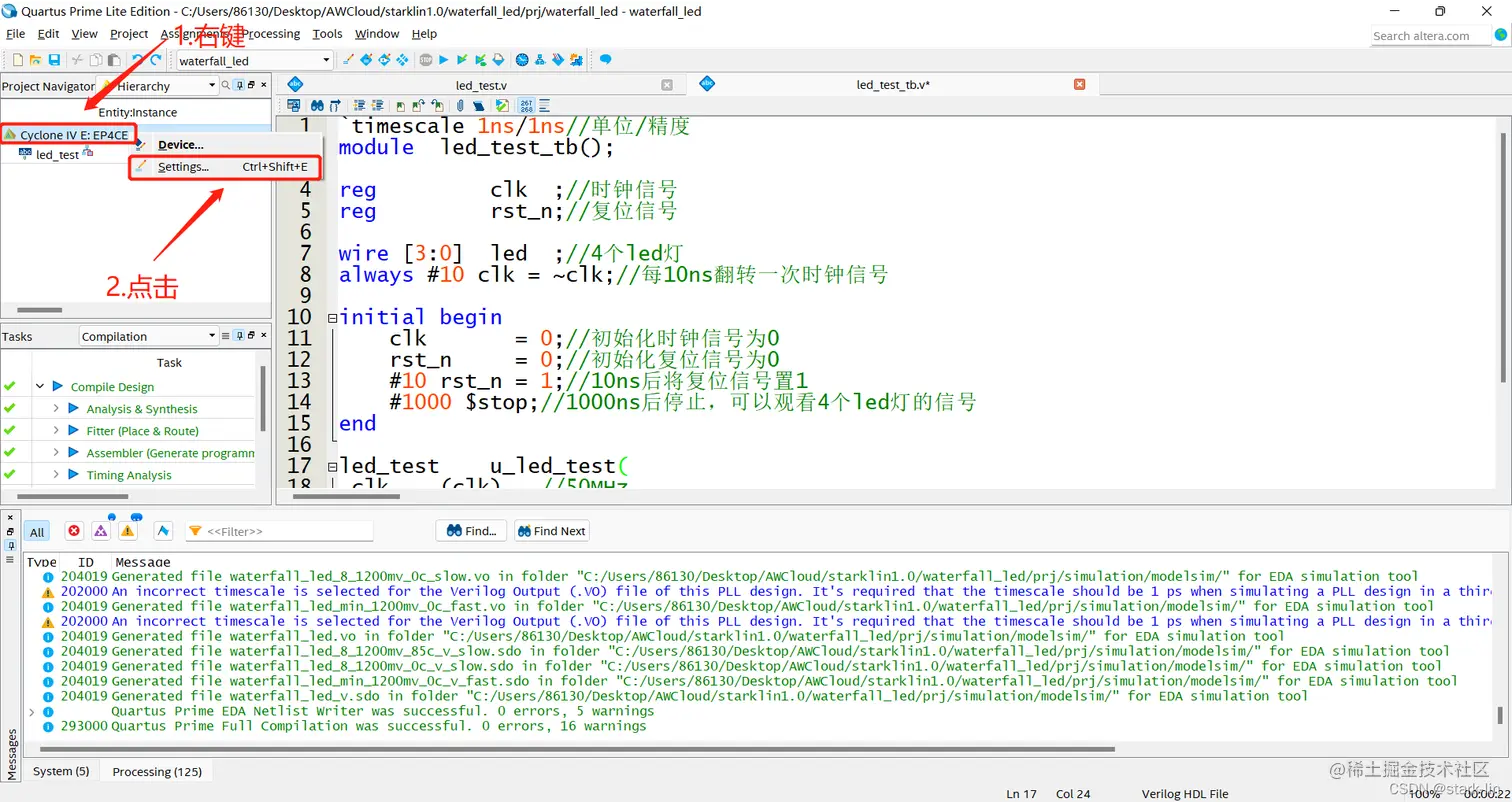This screenshot has width=1512, height=802.
Task: Toggle line numbers 267/268 icon
Action: tap(526, 105)
